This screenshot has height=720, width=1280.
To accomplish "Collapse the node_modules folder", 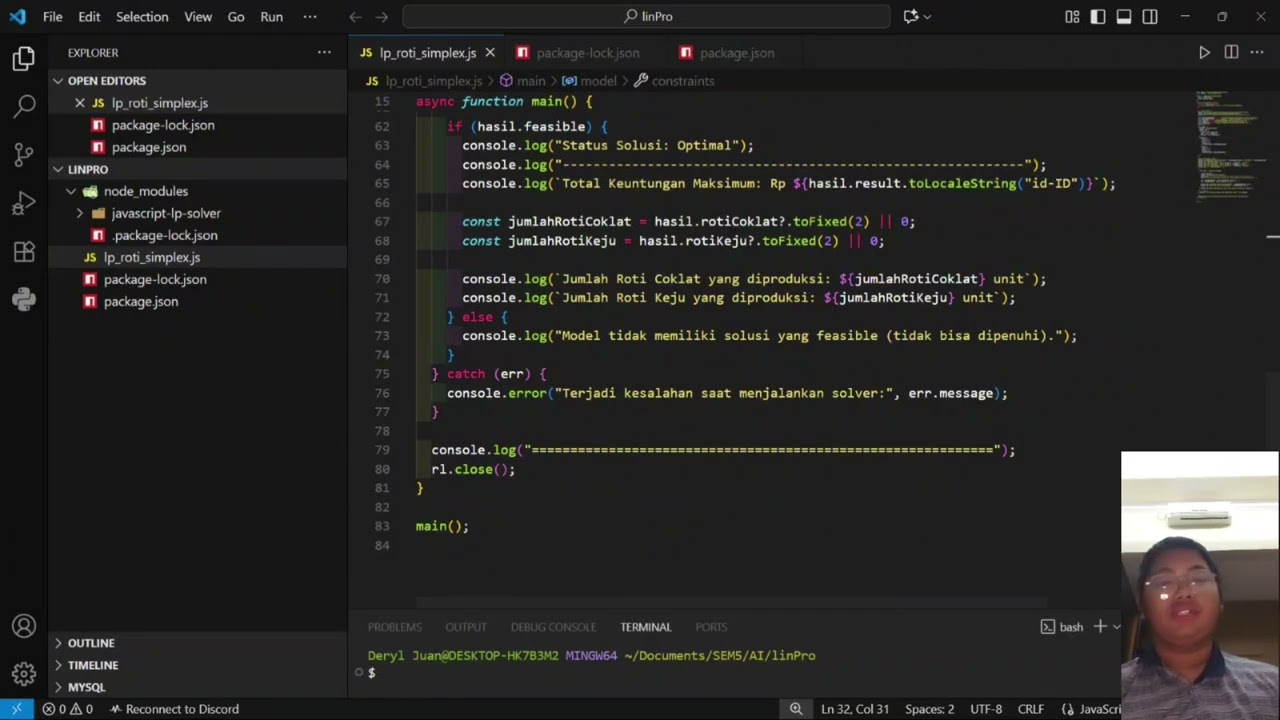I will (x=145, y=191).
